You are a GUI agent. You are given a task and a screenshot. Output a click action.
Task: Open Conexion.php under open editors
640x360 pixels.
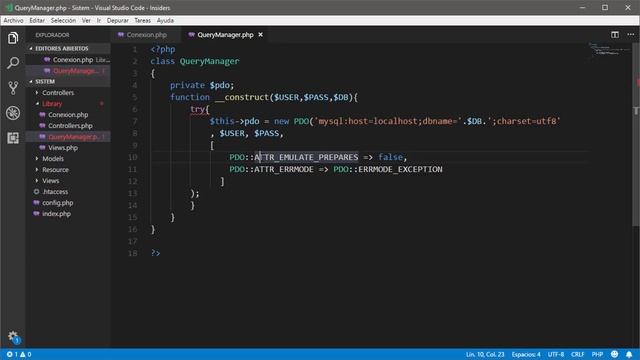pyautogui.click(x=68, y=60)
